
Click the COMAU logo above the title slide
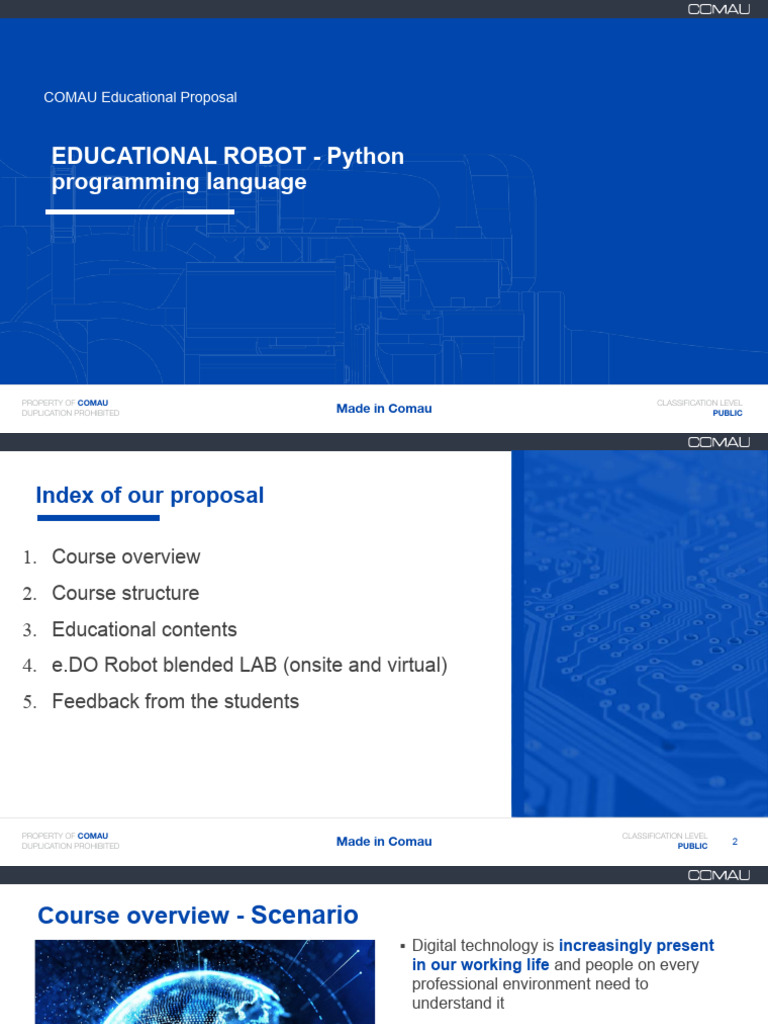point(718,9)
